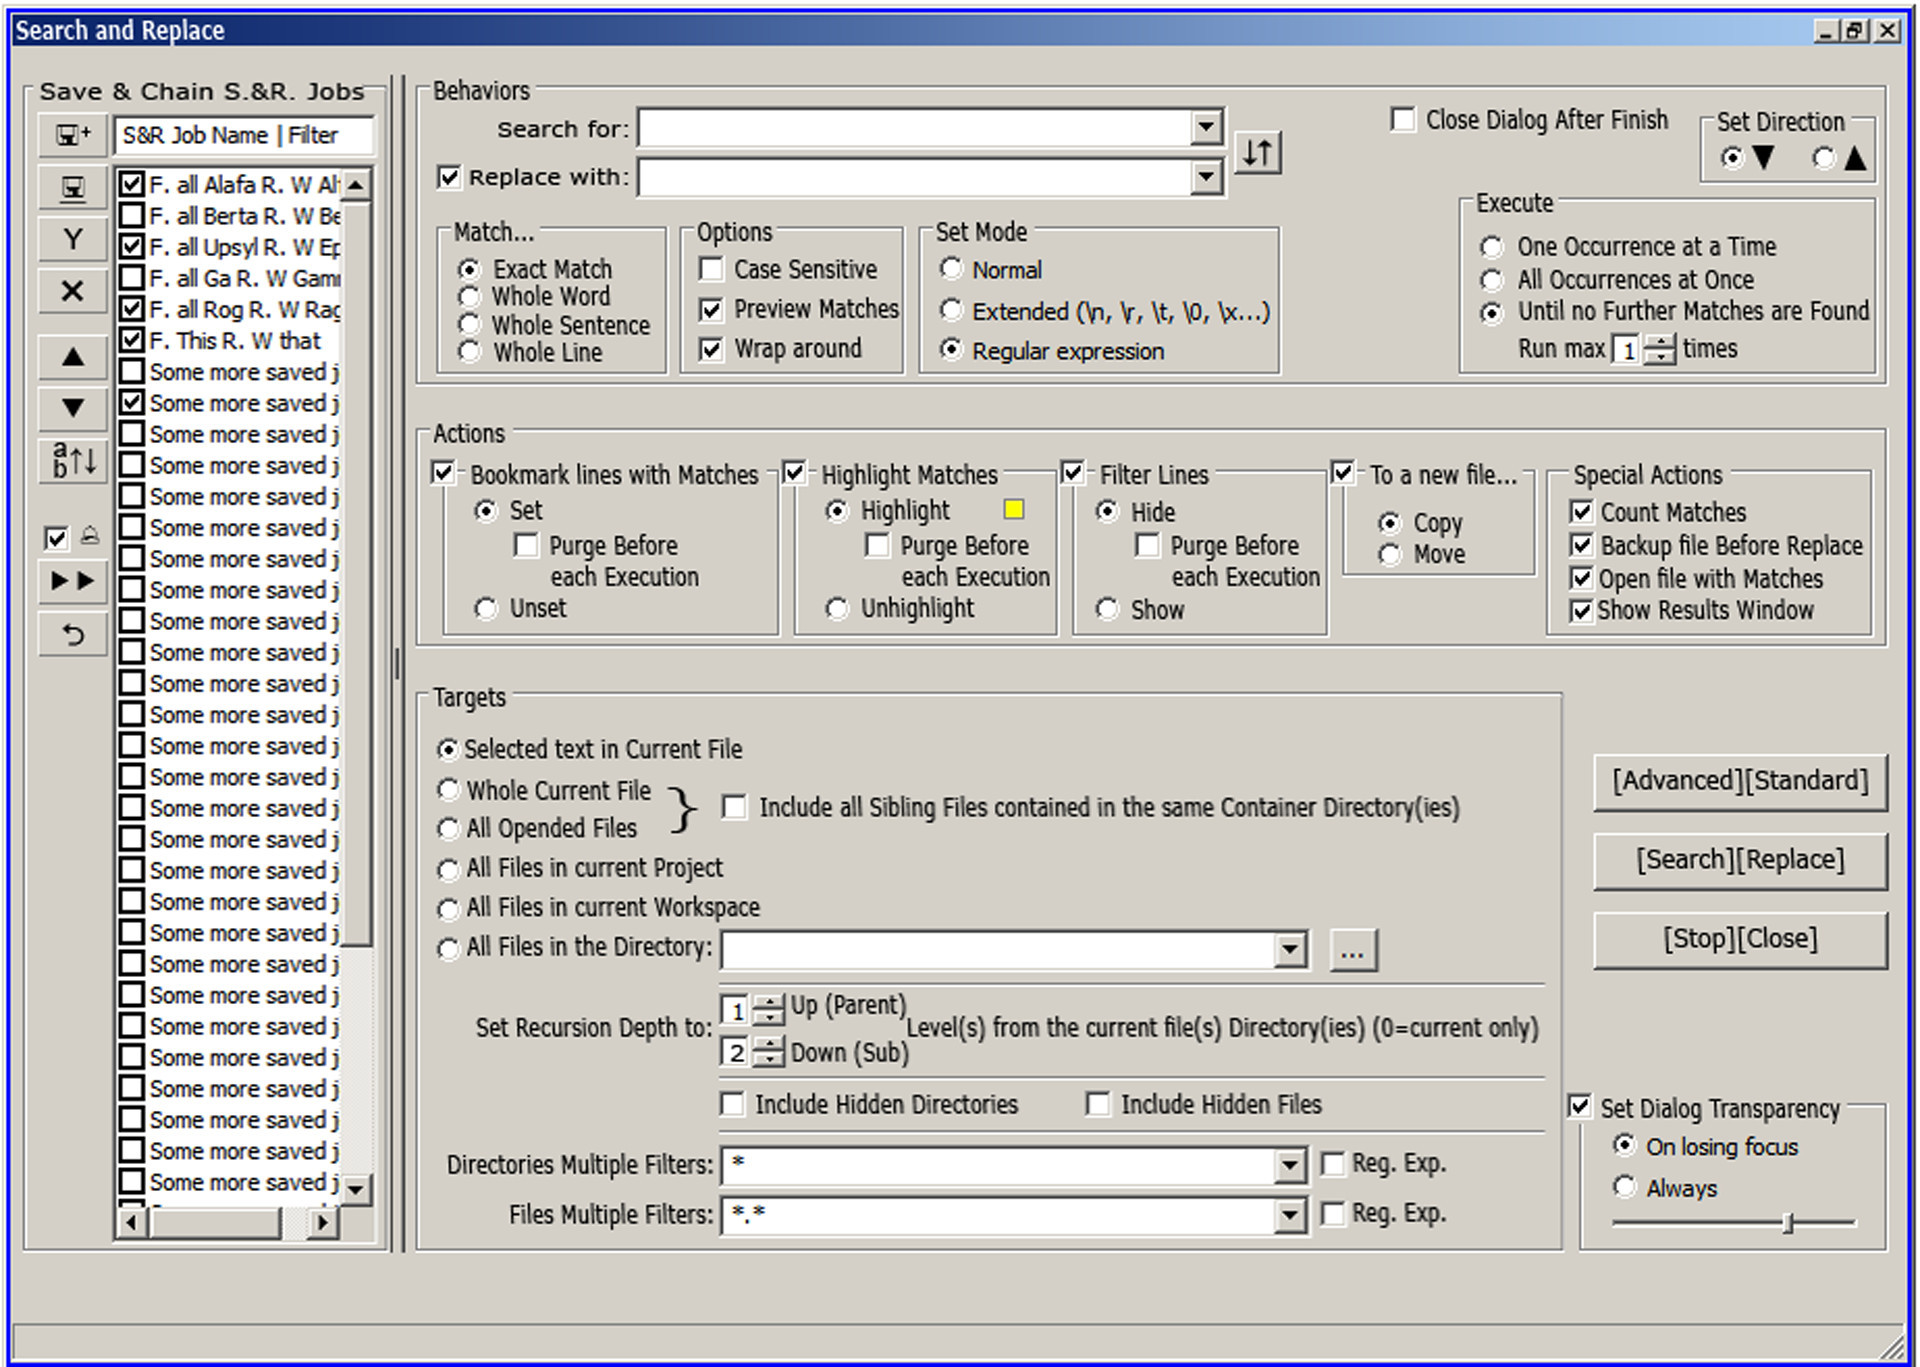The image size is (1920, 1367).
Task: Click the Y filter jobs icon
Action: (x=73, y=239)
